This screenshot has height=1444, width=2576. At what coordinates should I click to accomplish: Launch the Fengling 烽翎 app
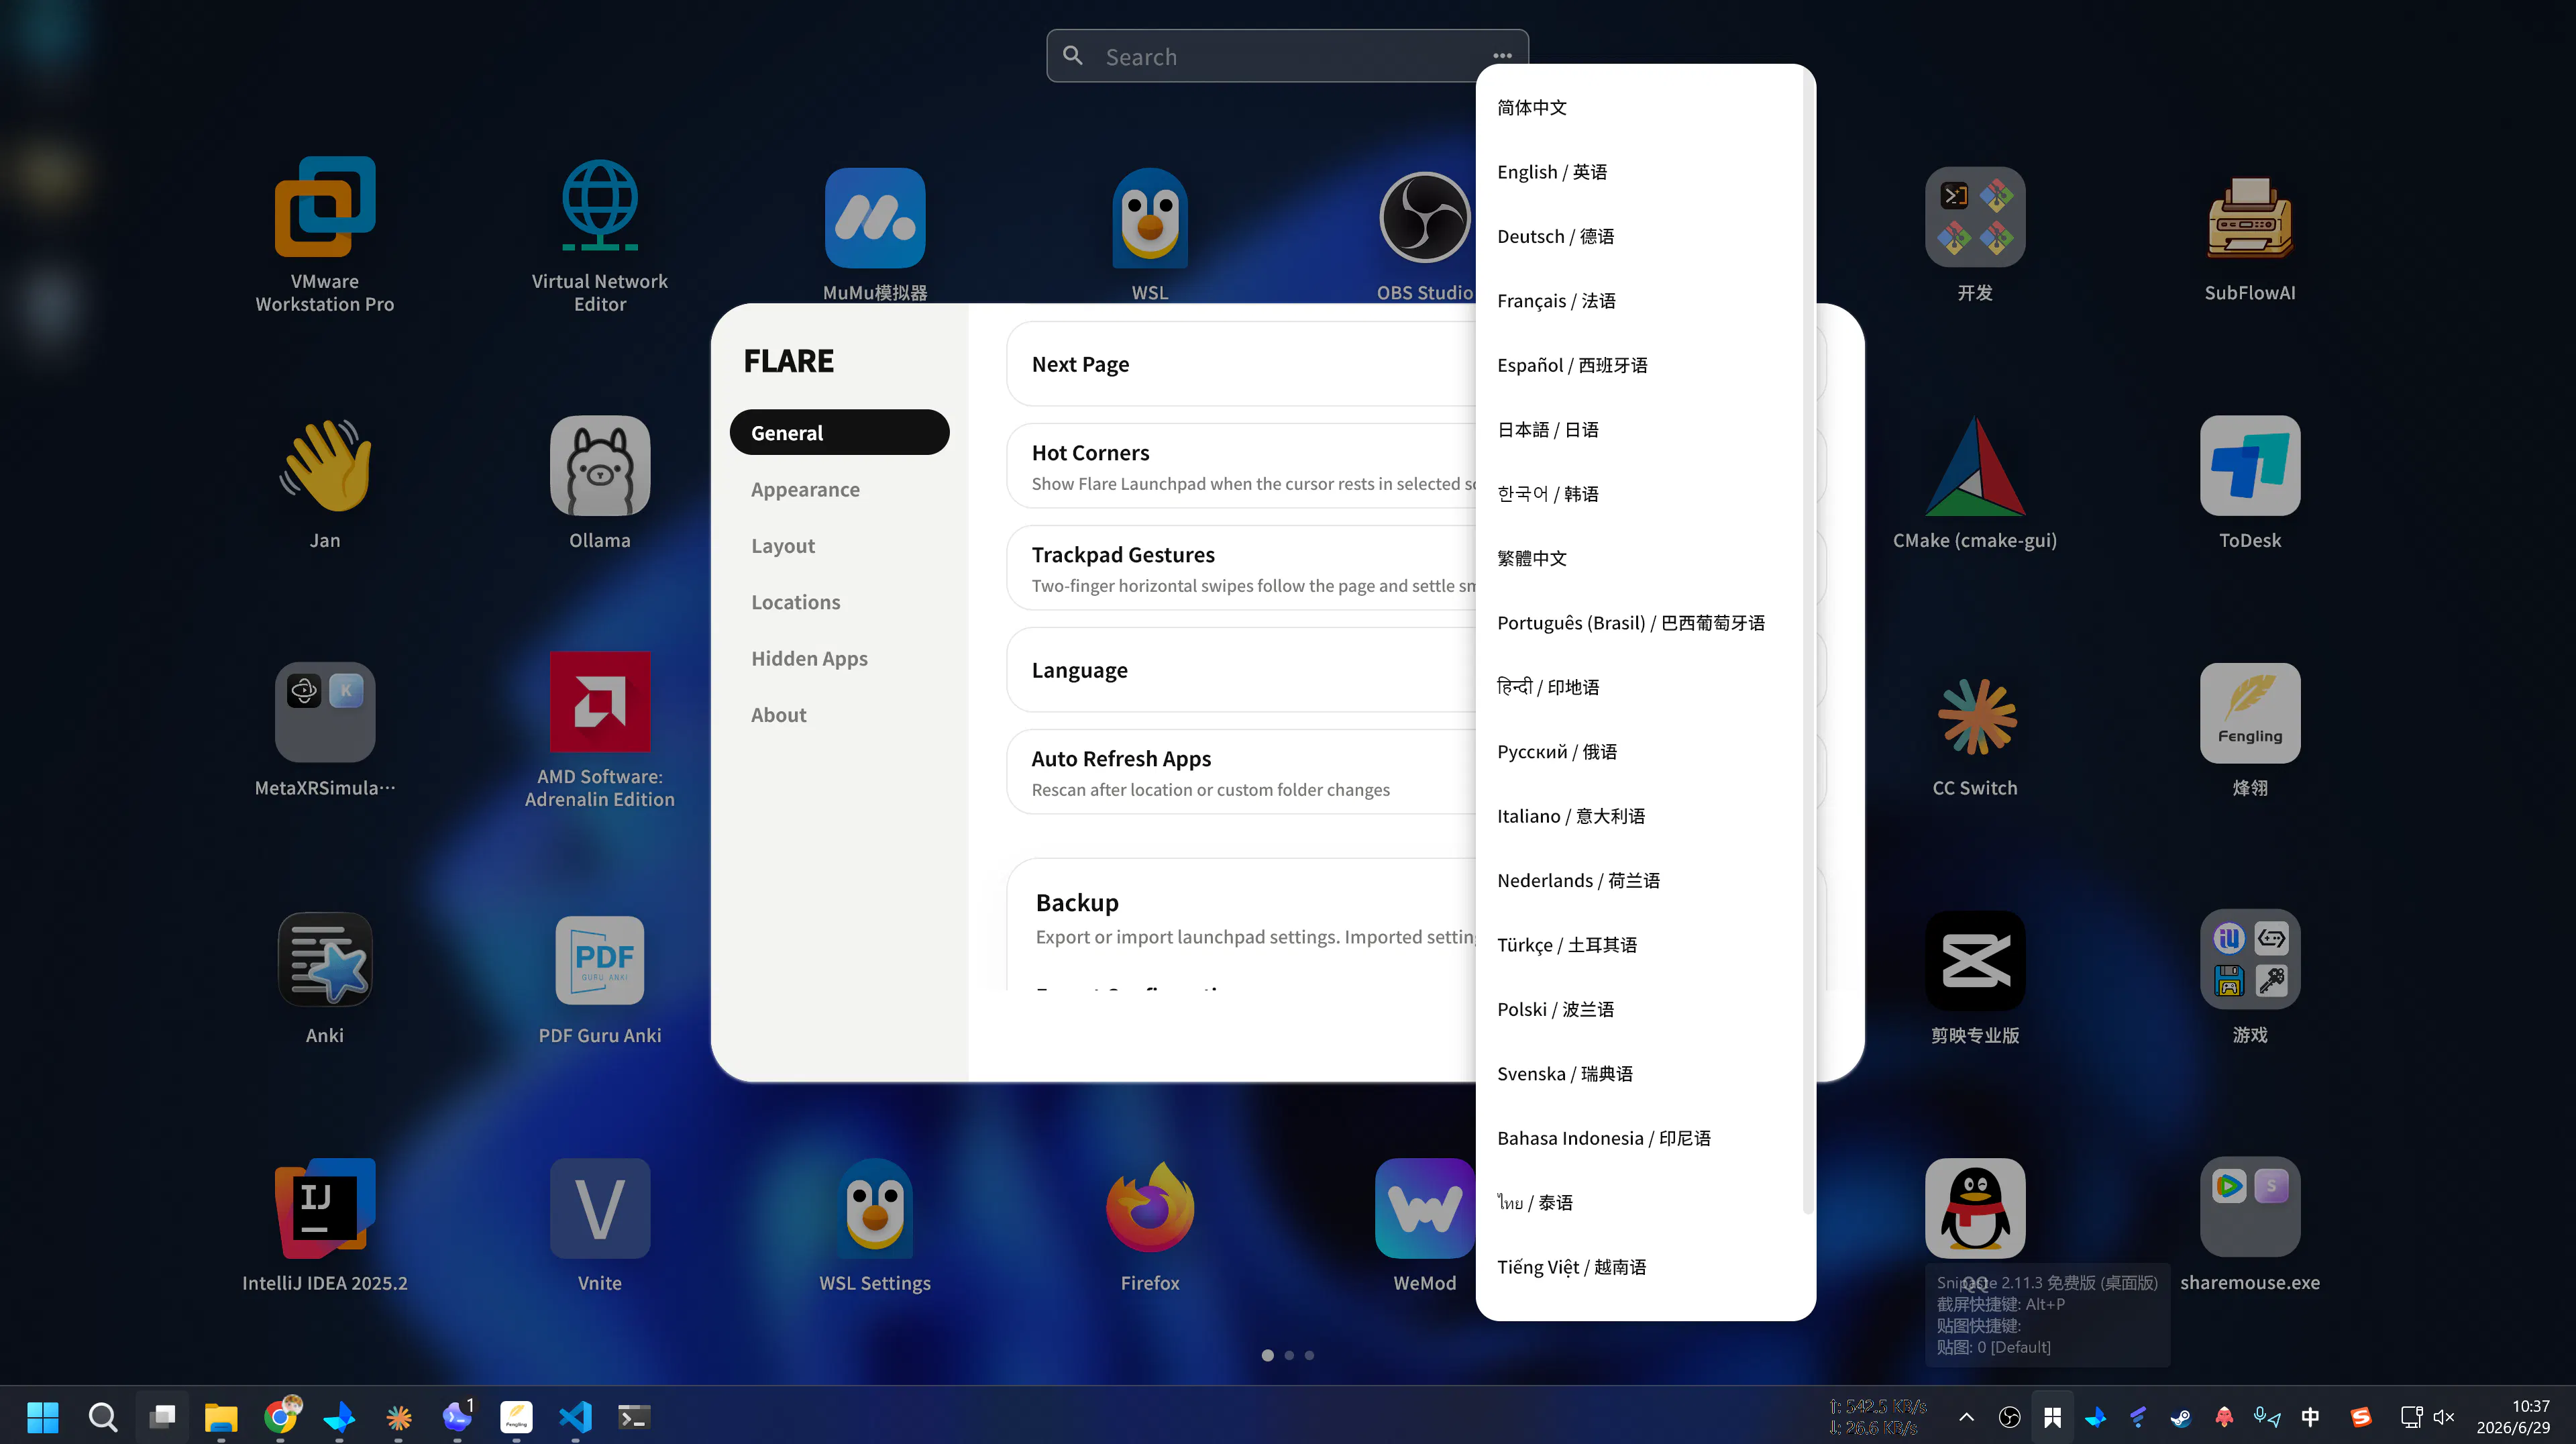pyautogui.click(x=2250, y=712)
